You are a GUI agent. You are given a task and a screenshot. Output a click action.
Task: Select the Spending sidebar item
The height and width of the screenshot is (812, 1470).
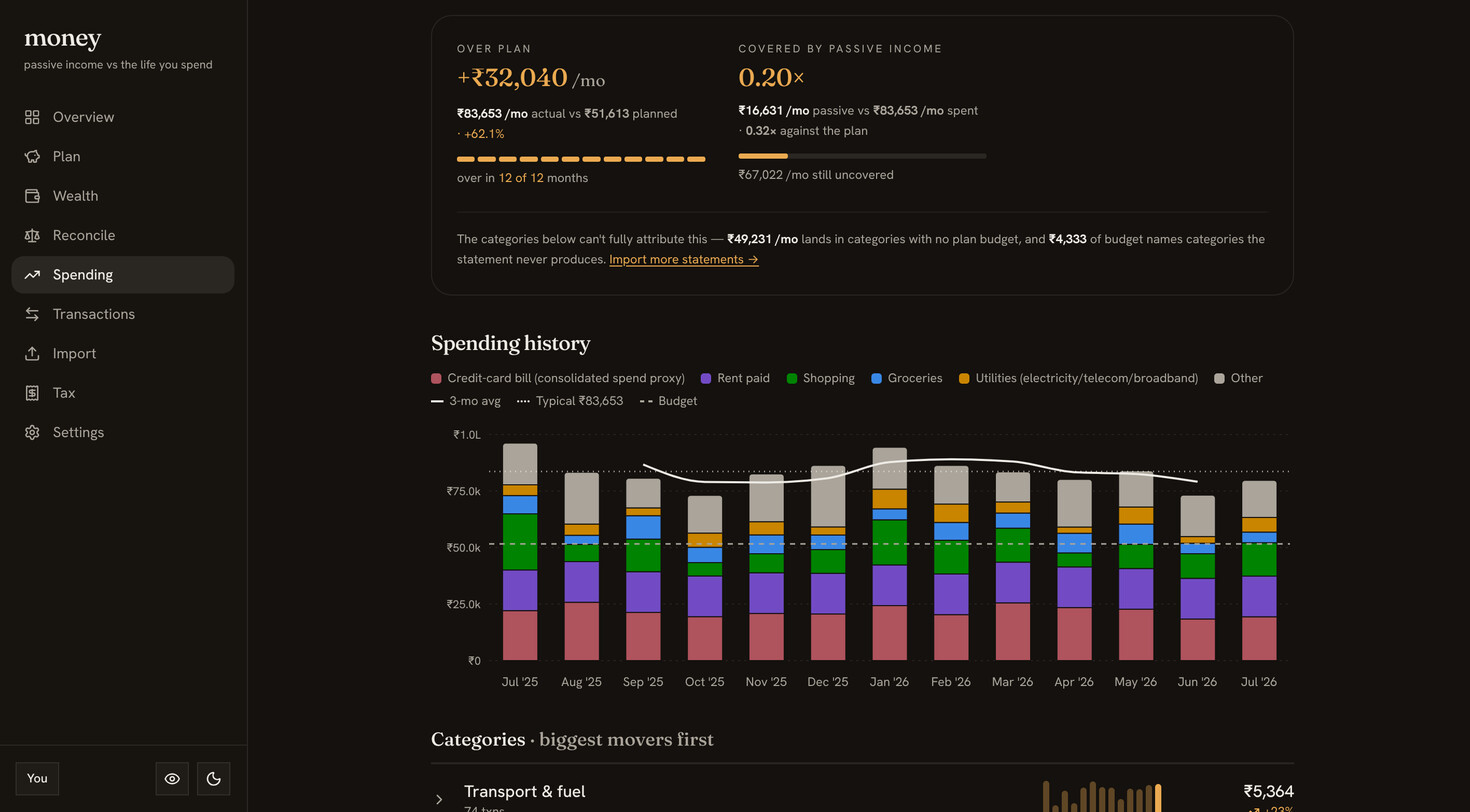point(123,275)
